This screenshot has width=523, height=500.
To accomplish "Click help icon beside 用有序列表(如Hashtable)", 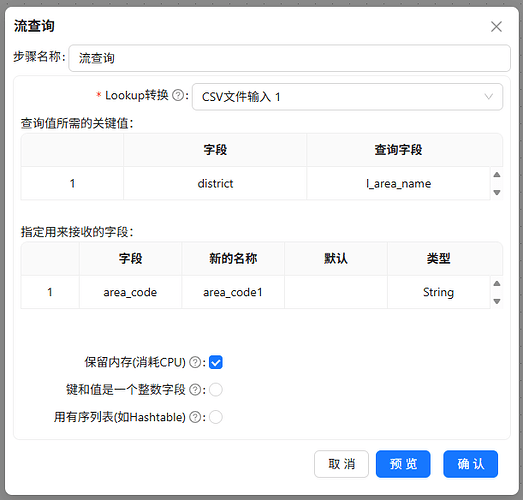I will [195, 417].
